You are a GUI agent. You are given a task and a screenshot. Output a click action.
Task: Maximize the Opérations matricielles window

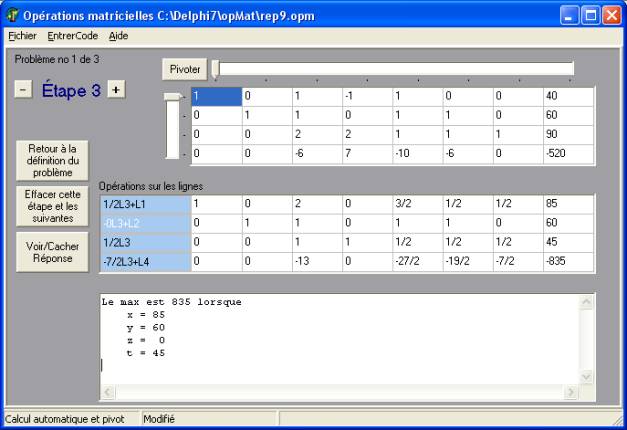(591, 16)
